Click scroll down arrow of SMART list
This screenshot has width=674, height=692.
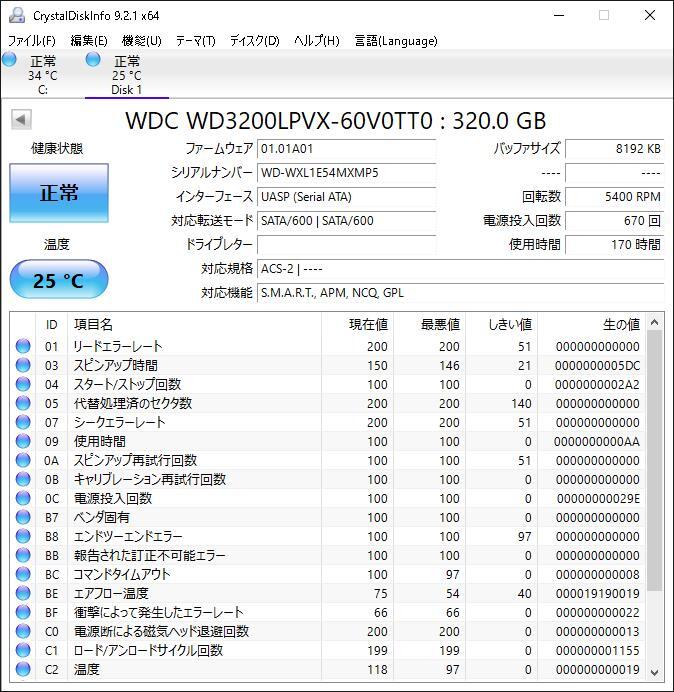[655, 672]
